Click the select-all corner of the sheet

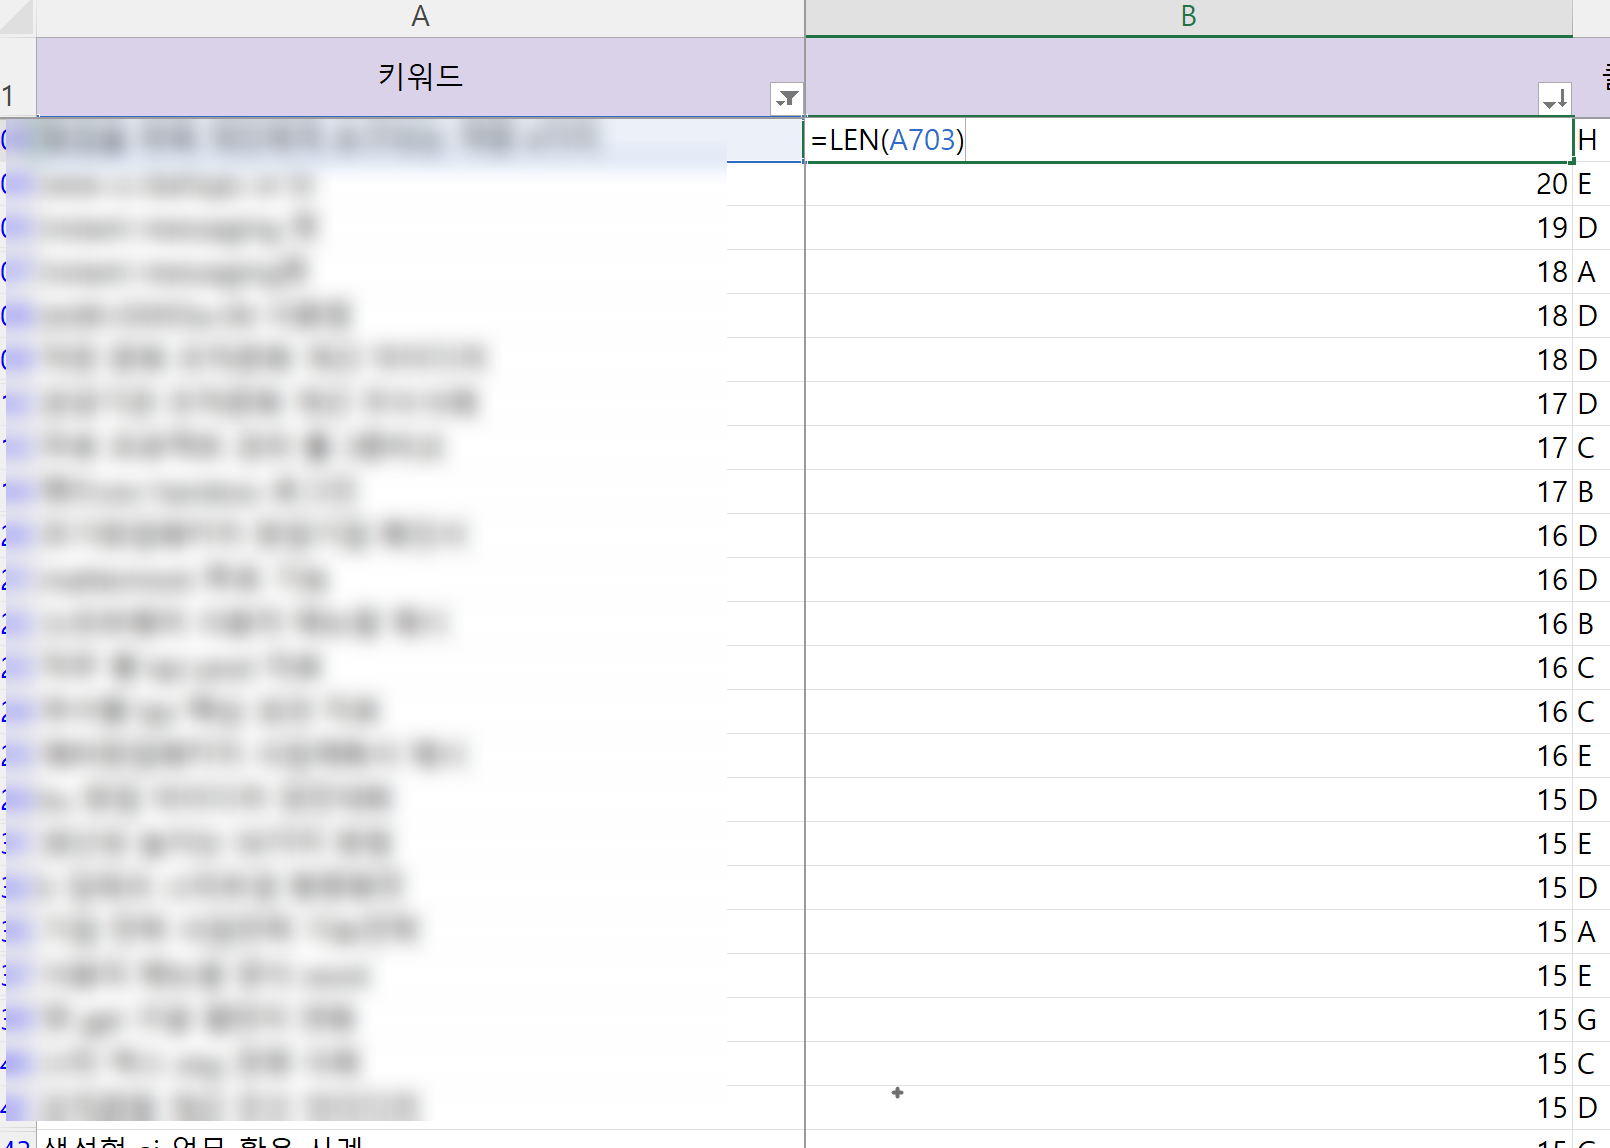[x=17, y=17]
